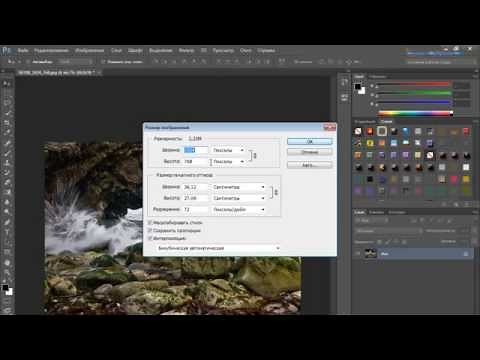Click the Отмена button
Image resolution: width=480 pixels, height=360 pixels.
coord(310,152)
